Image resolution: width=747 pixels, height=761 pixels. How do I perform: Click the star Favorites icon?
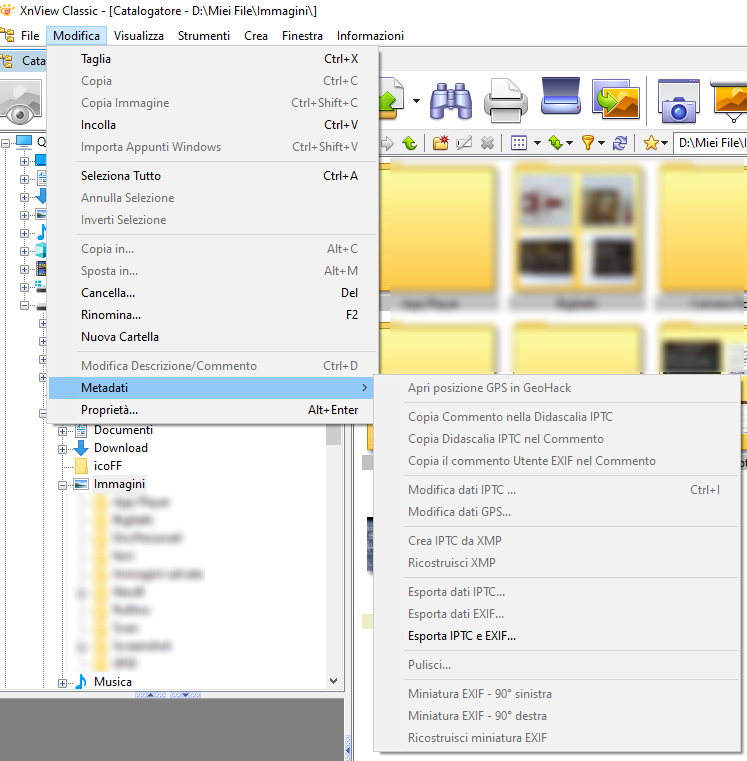[x=651, y=143]
